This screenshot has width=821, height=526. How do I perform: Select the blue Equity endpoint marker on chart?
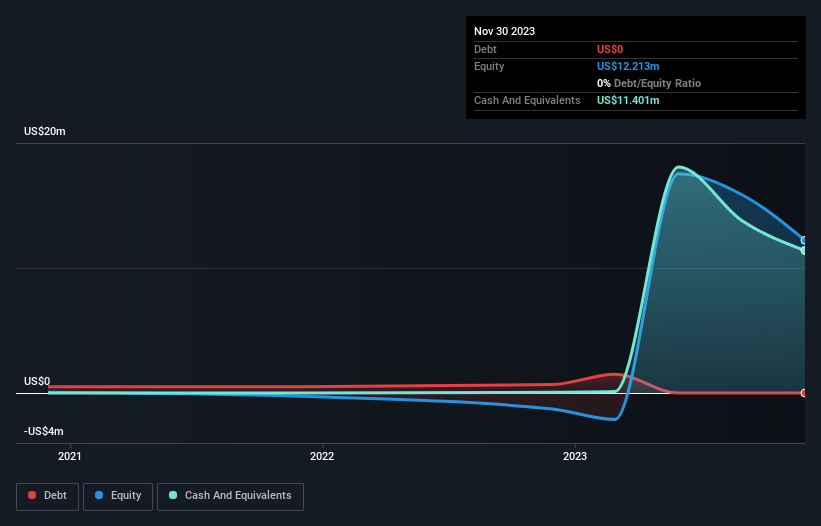click(804, 240)
